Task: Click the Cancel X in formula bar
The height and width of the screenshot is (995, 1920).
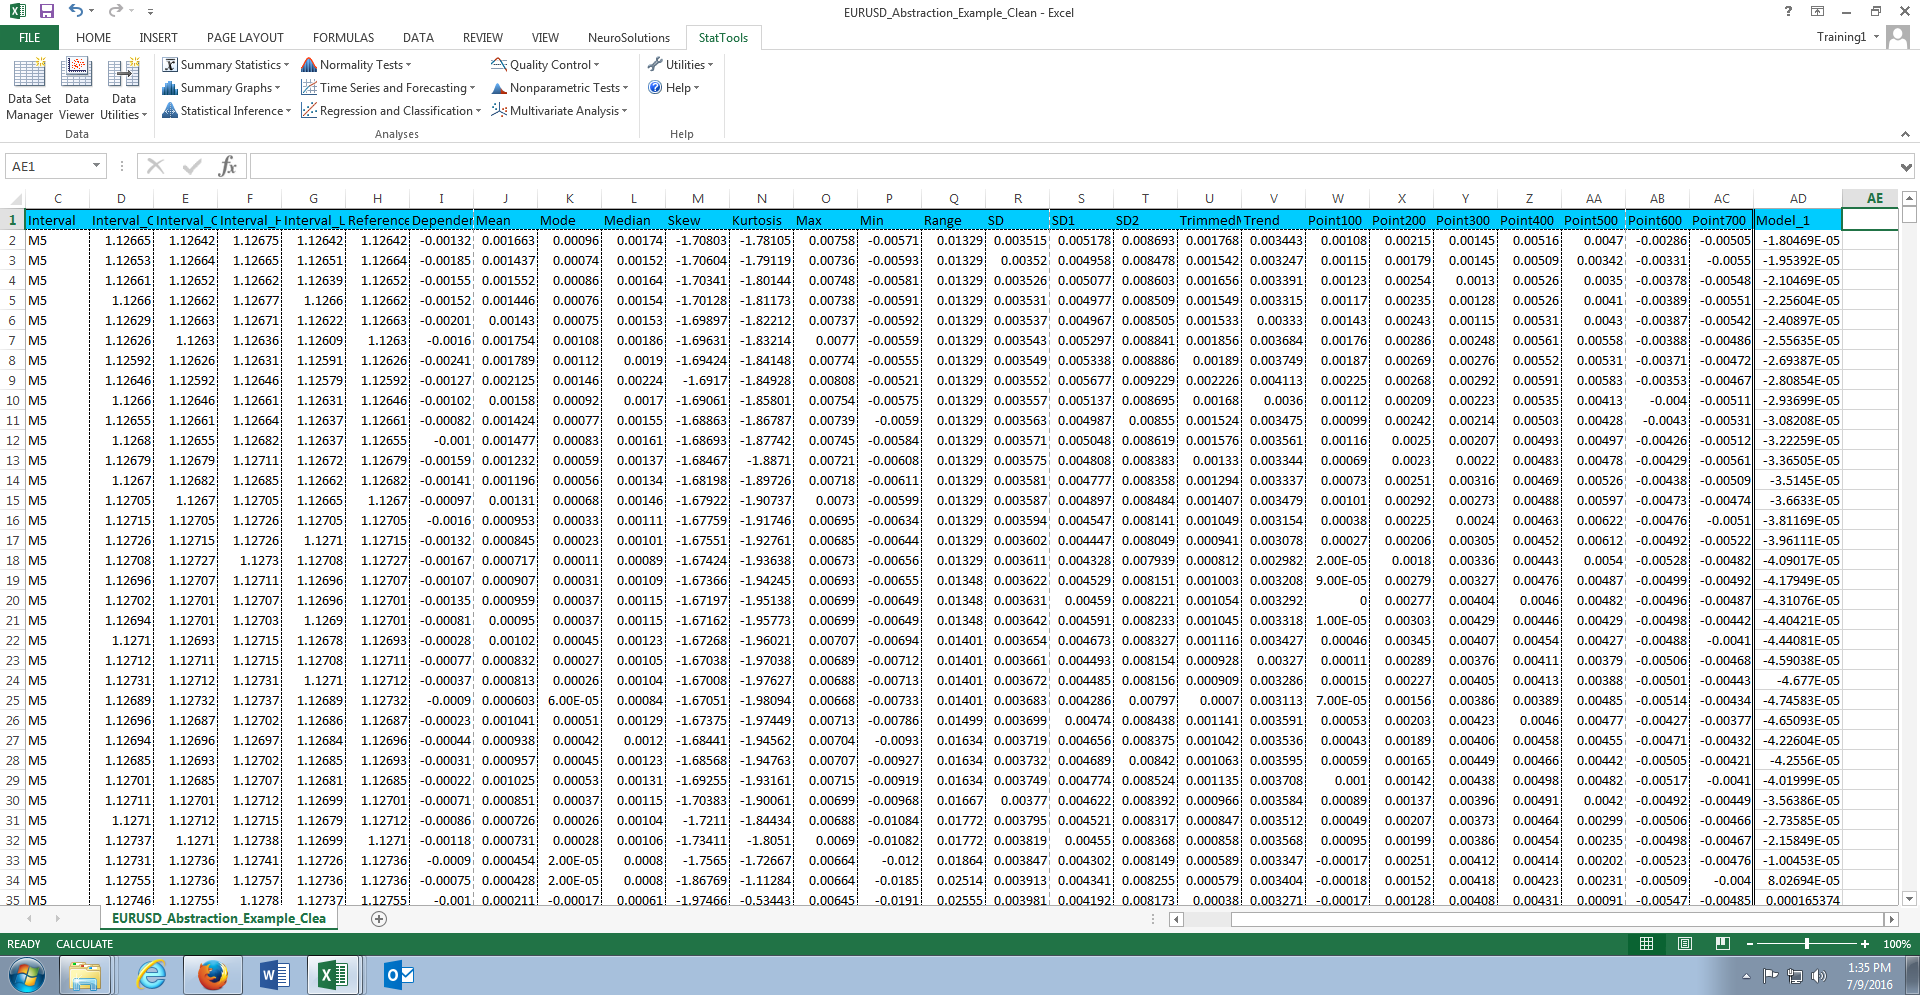Action: click(155, 166)
